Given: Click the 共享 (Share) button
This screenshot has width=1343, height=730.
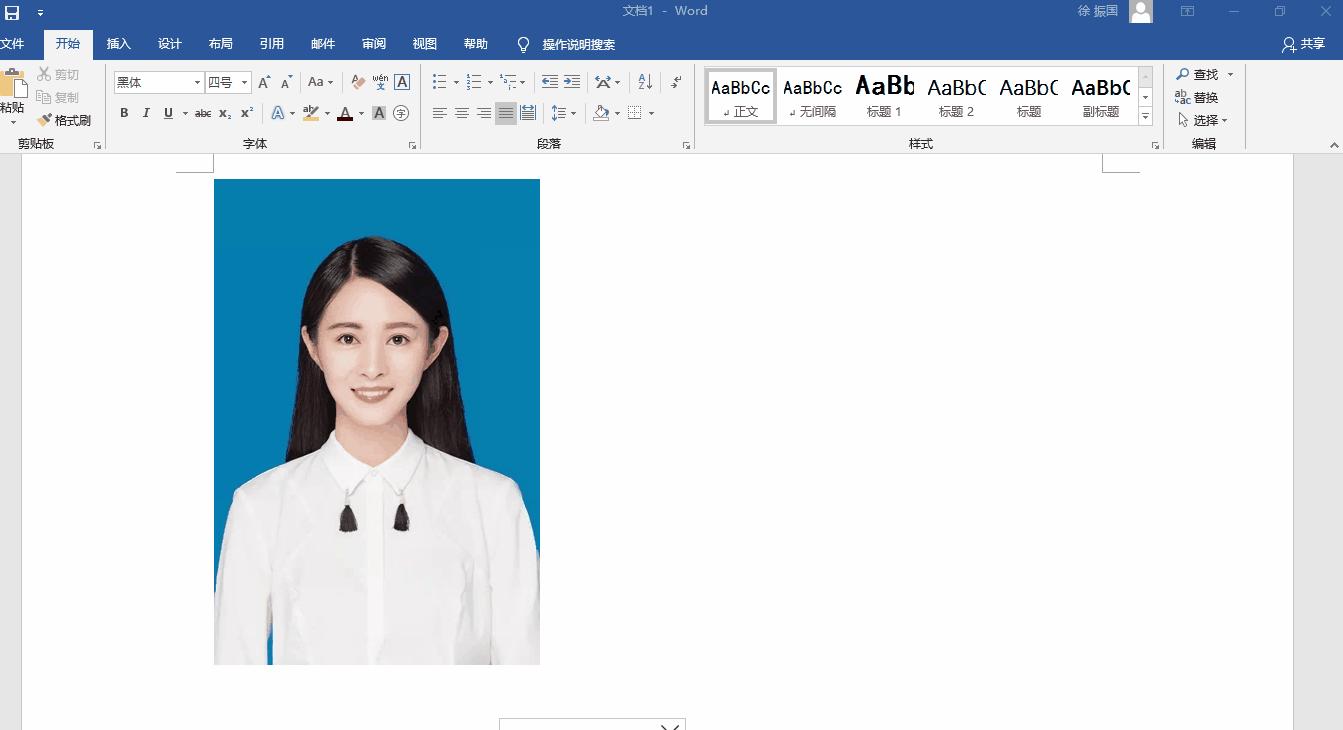Looking at the screenshot, I should click(x=1304, y=43).
